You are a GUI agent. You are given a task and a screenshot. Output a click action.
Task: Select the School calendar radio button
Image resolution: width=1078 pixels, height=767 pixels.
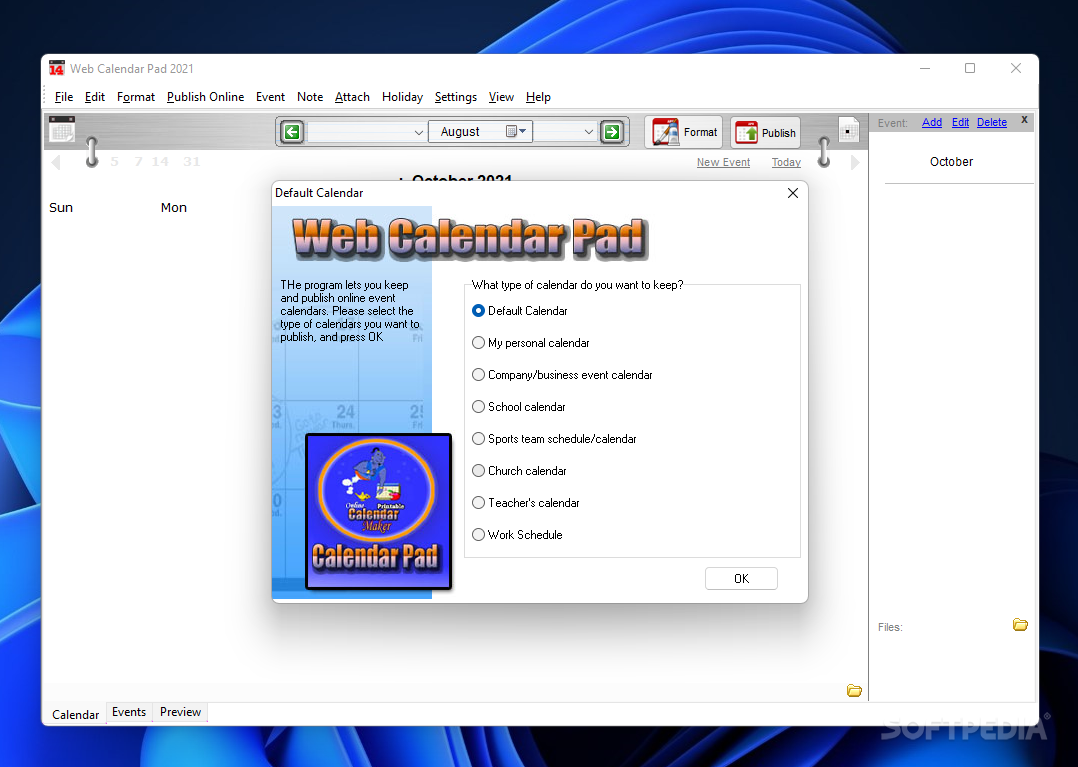point(519,407)
